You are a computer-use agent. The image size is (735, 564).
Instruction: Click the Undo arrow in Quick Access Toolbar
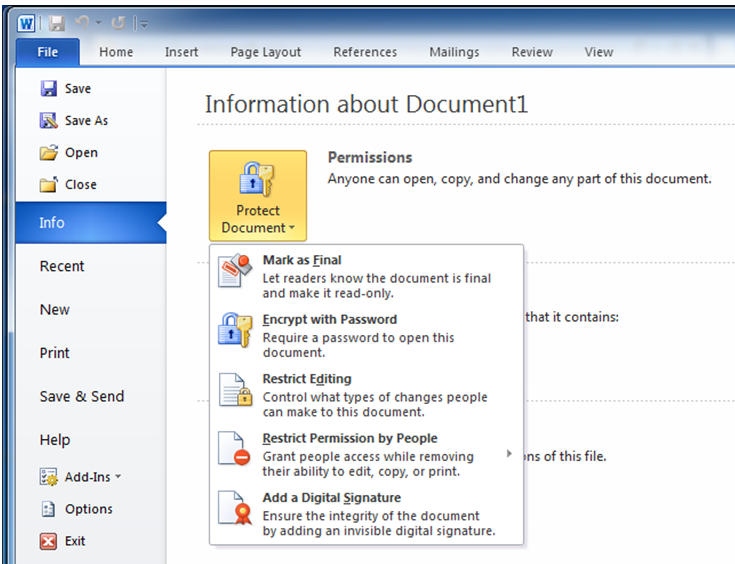[x=82, y=22]
